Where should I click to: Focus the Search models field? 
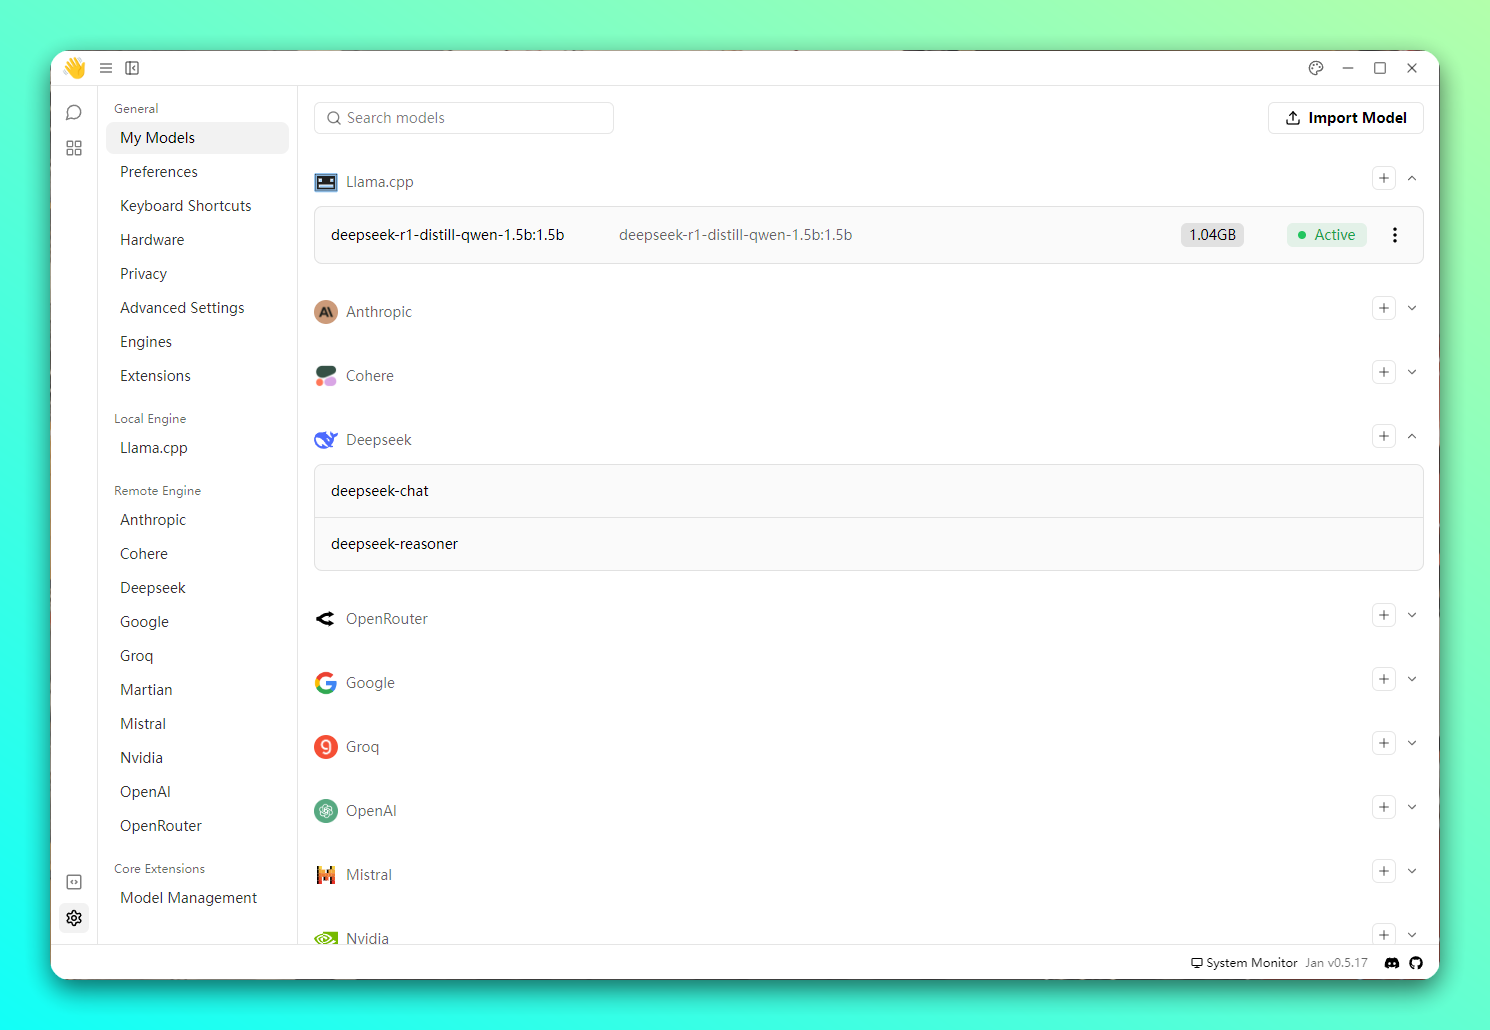point(464,118)
